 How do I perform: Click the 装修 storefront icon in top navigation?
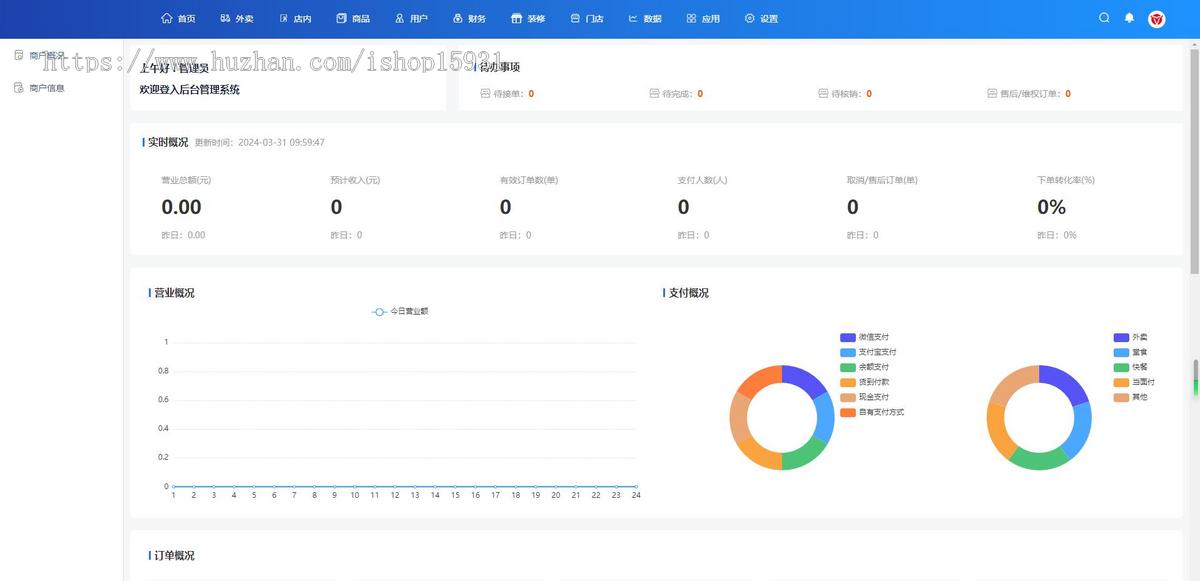(516, 19)
